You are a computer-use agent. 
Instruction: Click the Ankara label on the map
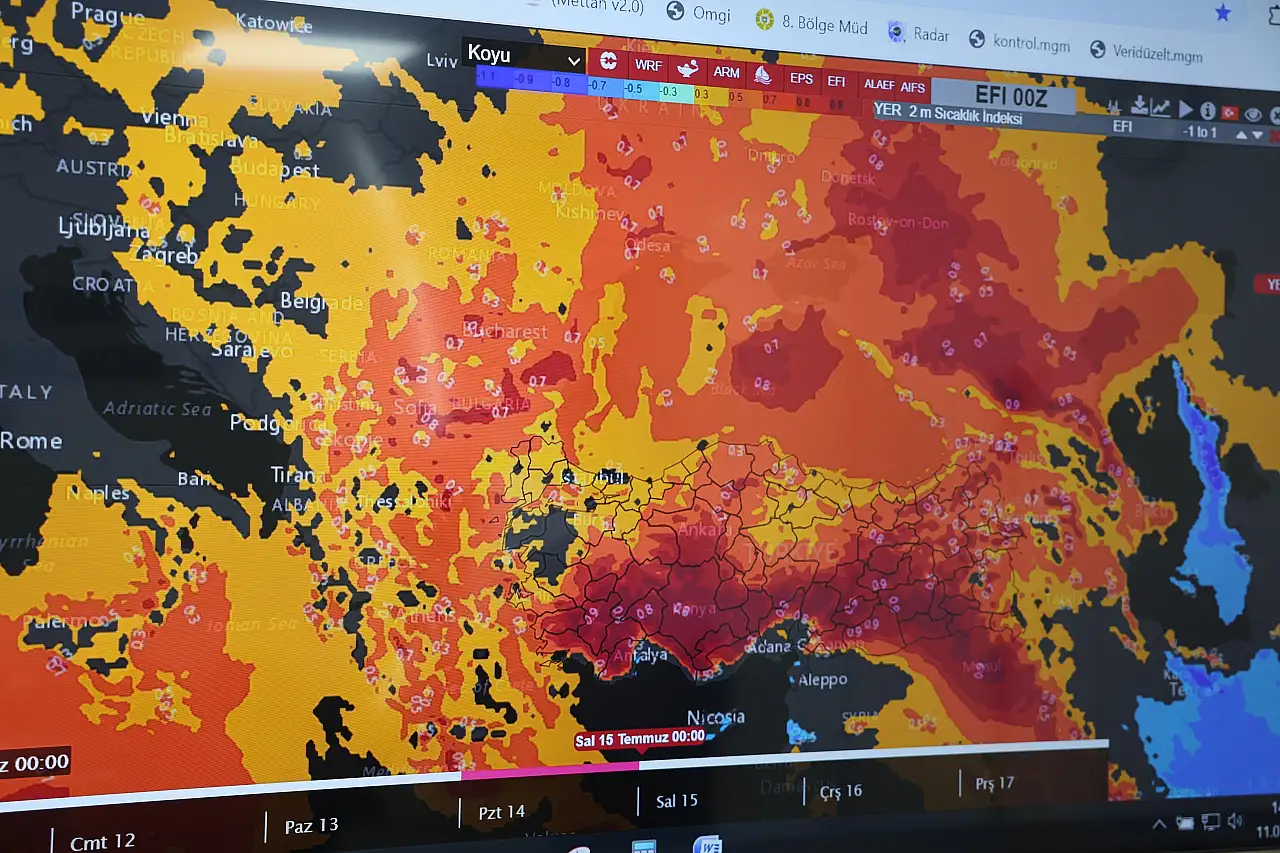click(x=703, y=530)
